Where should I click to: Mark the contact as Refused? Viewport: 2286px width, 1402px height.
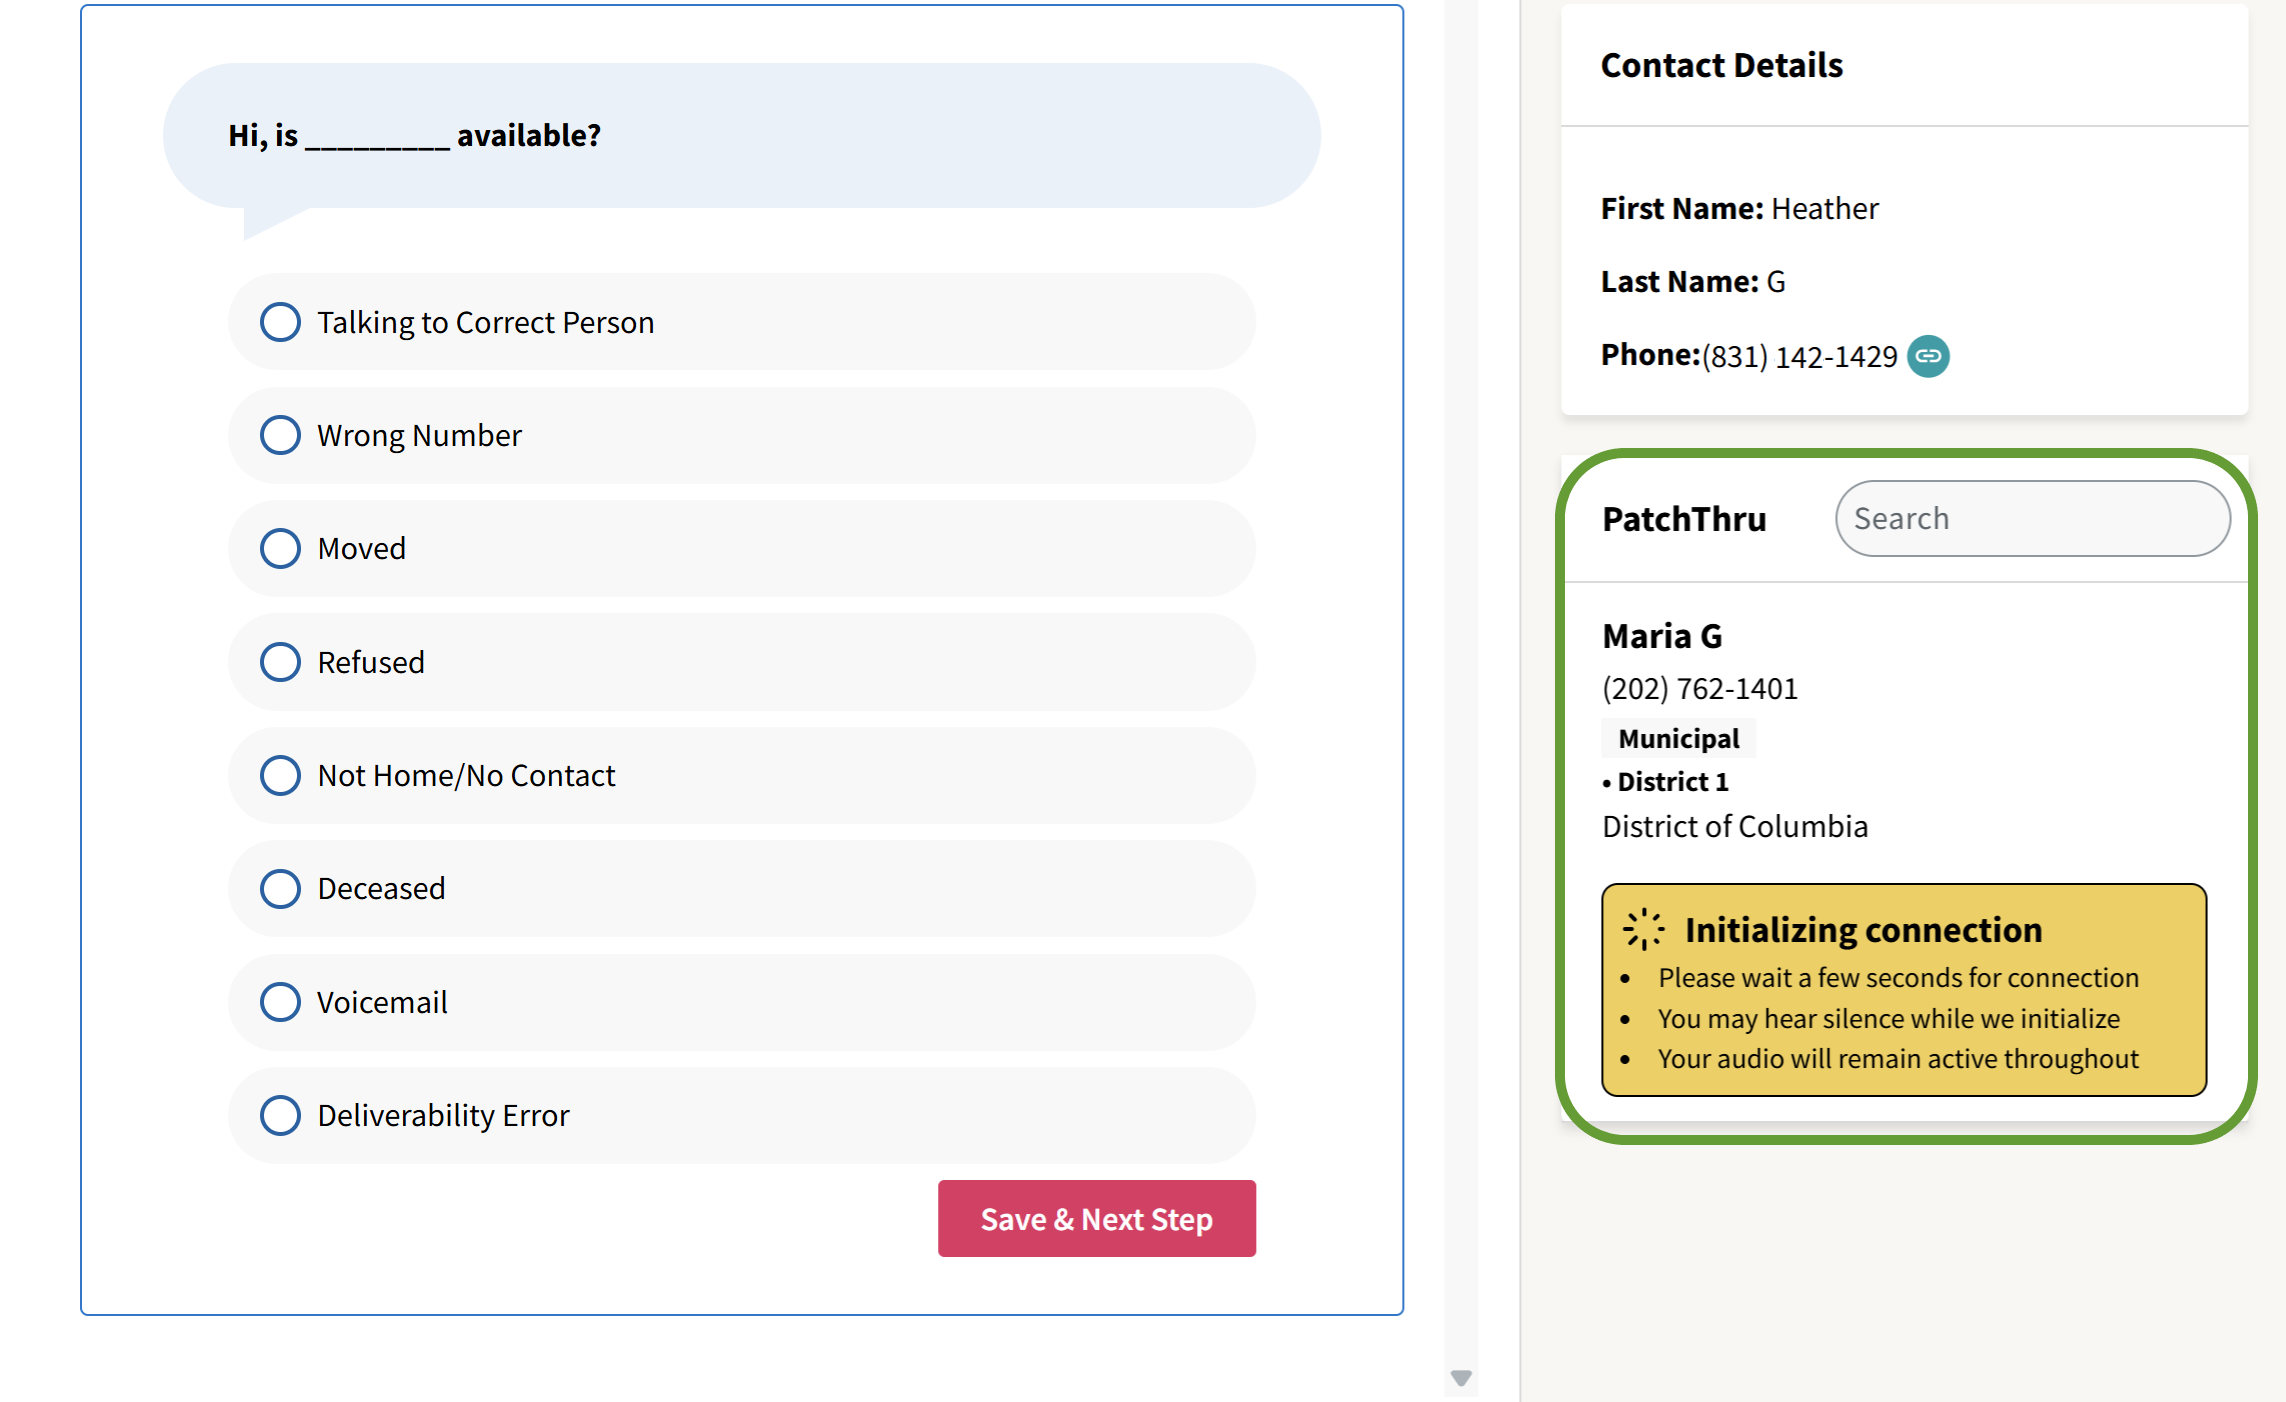pos(280,662)
